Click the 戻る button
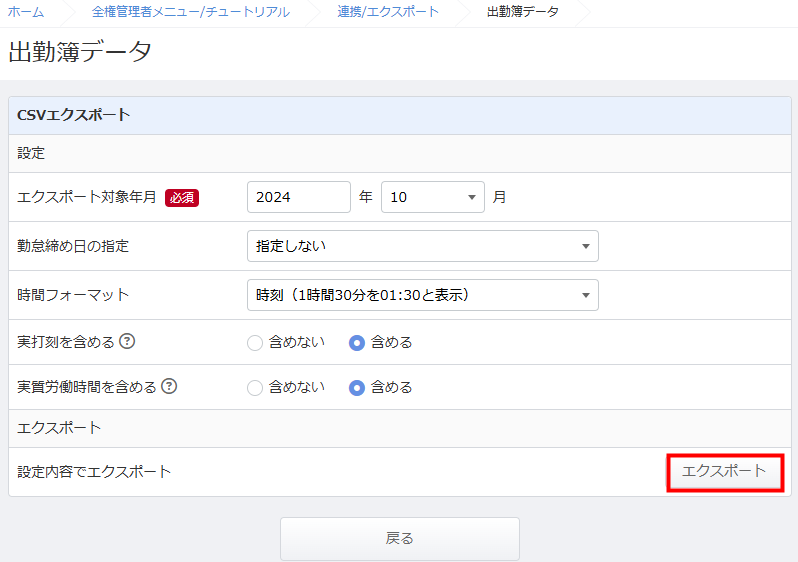798x562 pixels. [x=400, y=539]
